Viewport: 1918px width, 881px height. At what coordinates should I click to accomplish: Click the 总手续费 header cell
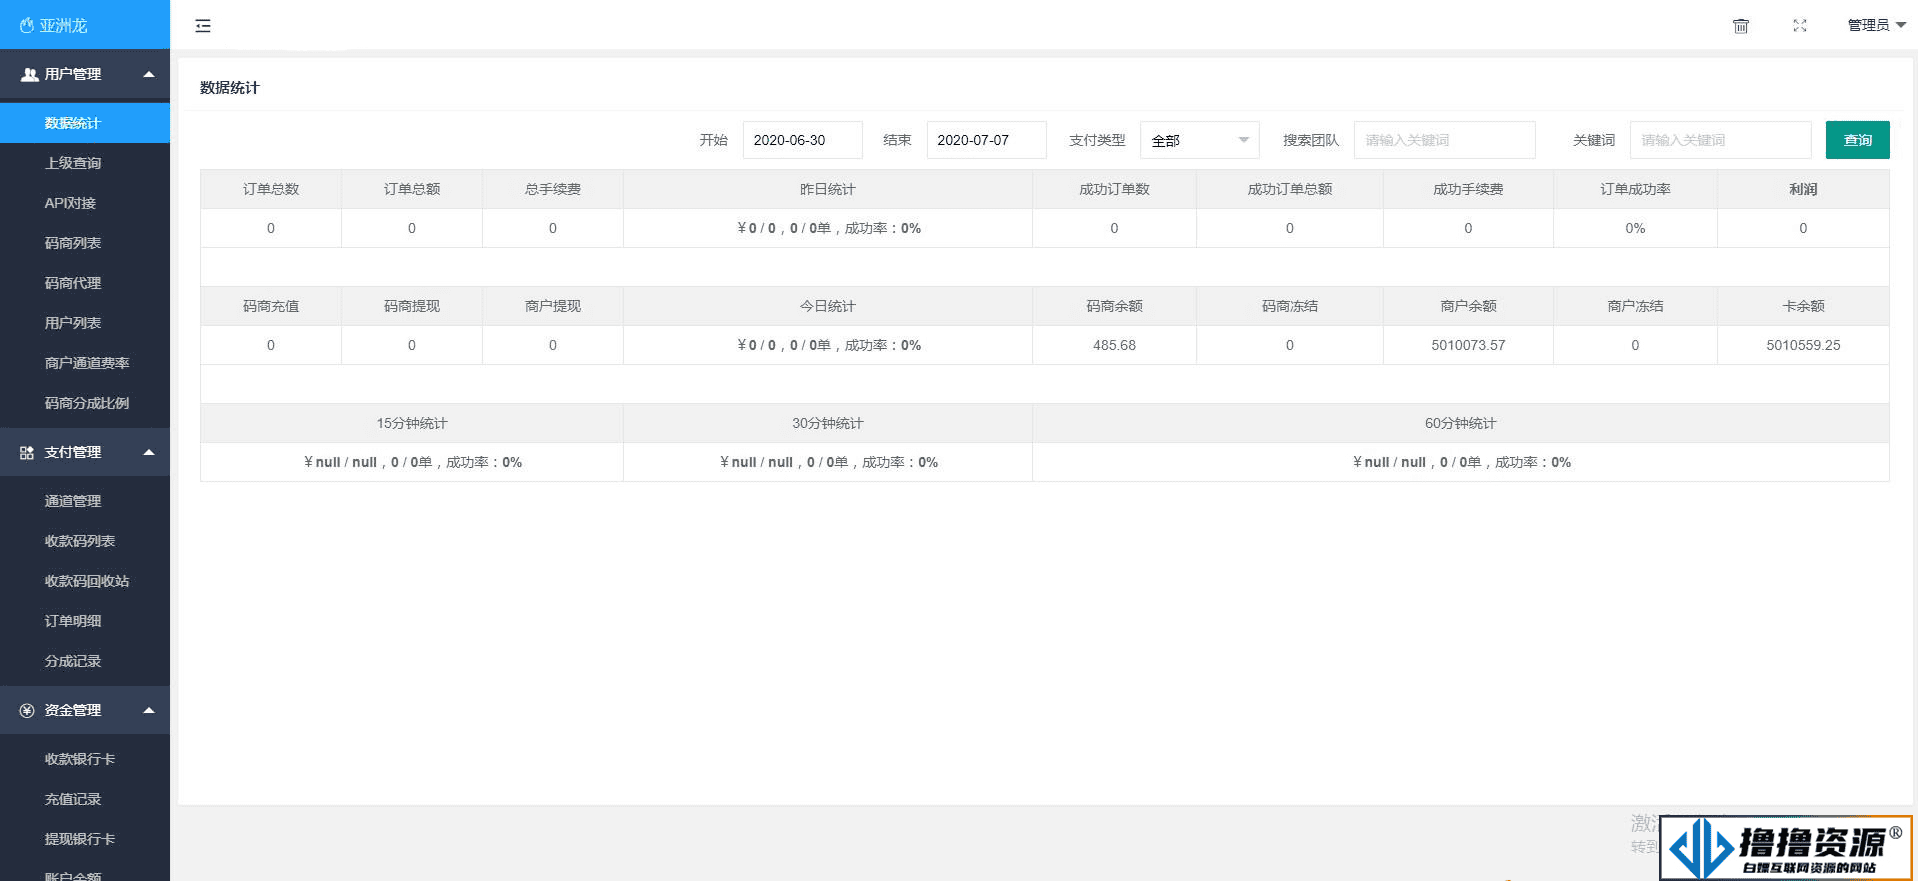(x=553, y=189)
